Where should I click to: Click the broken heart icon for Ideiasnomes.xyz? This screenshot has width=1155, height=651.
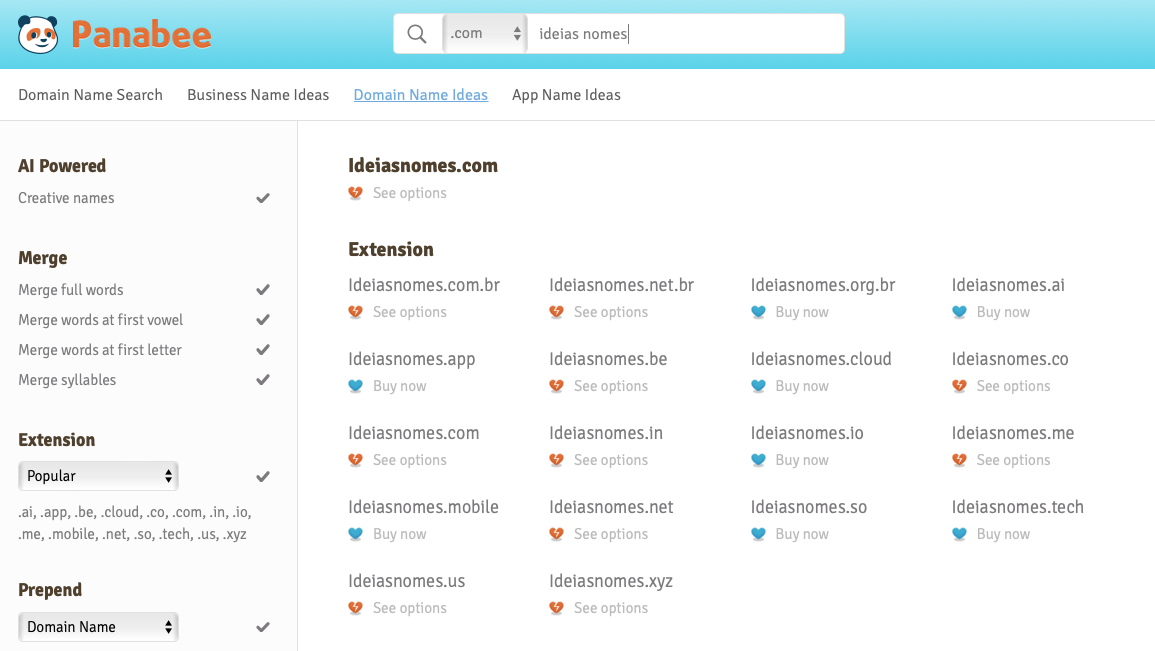coord(557,608)
